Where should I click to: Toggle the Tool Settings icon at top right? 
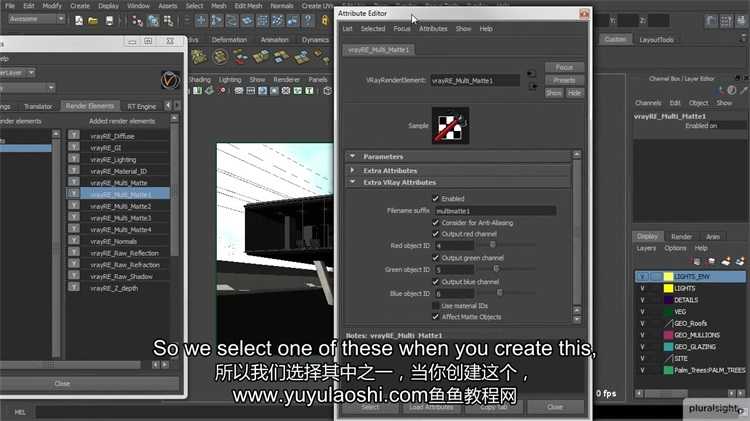[x=726, y=21]
